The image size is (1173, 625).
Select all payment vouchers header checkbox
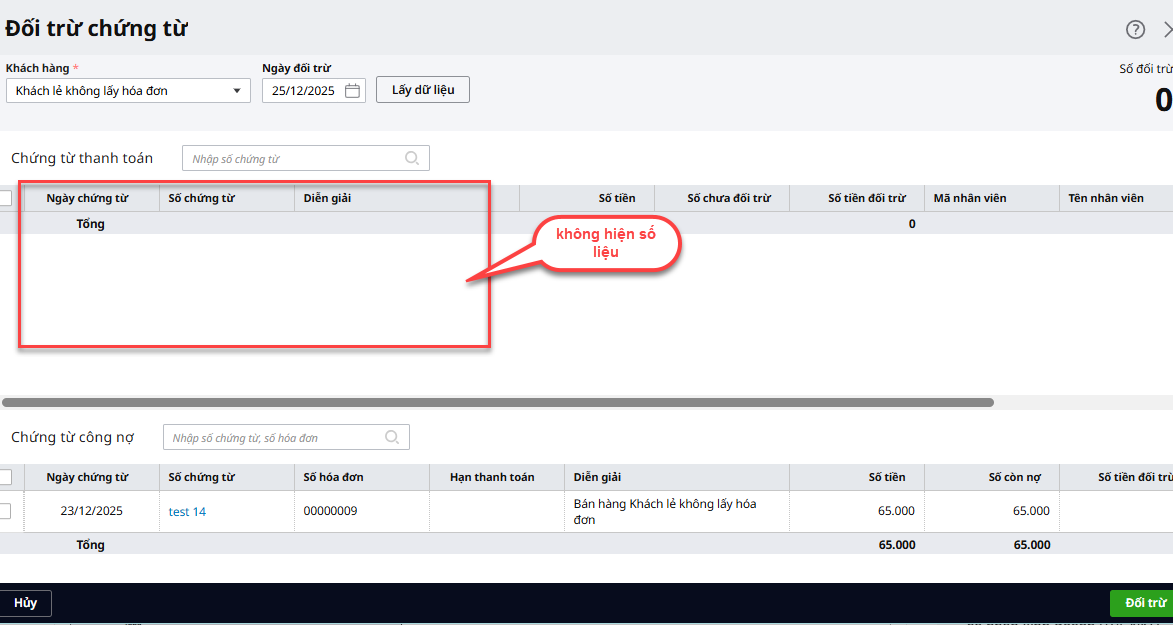click(5, 198)
